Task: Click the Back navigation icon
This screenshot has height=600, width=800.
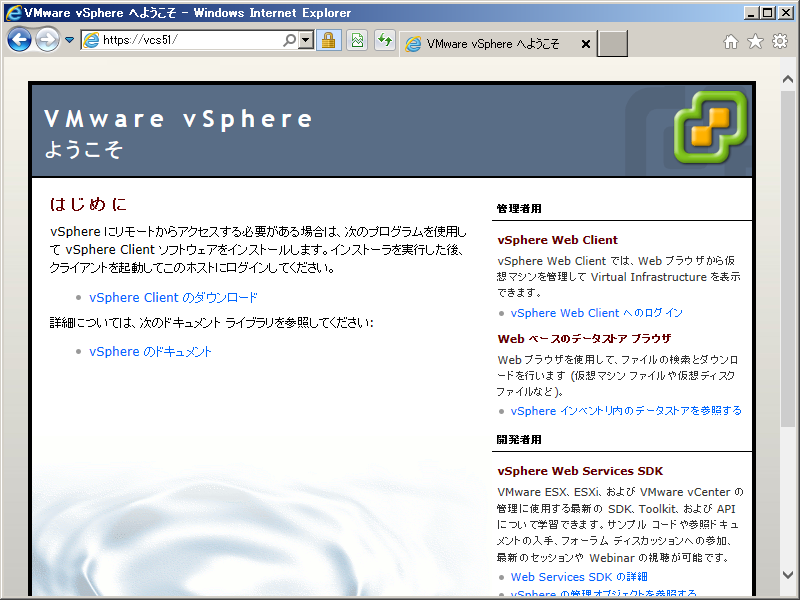Action: (20, 40)
